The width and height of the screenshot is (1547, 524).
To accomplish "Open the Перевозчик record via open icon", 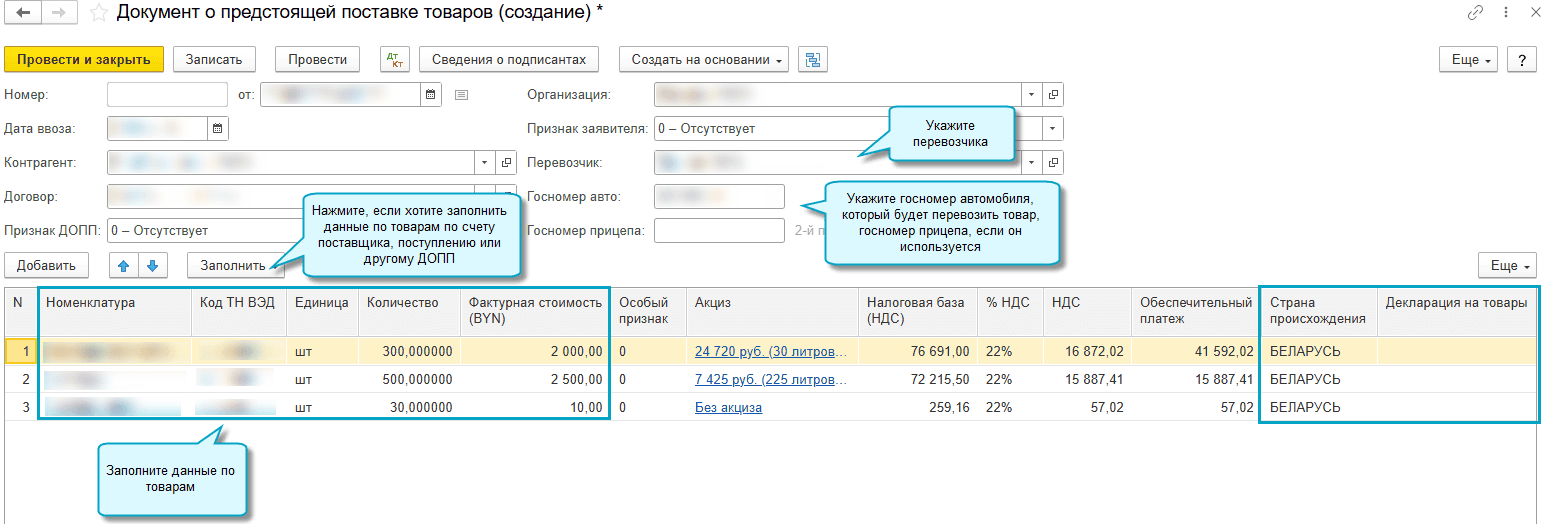I will click(1053, 162).
